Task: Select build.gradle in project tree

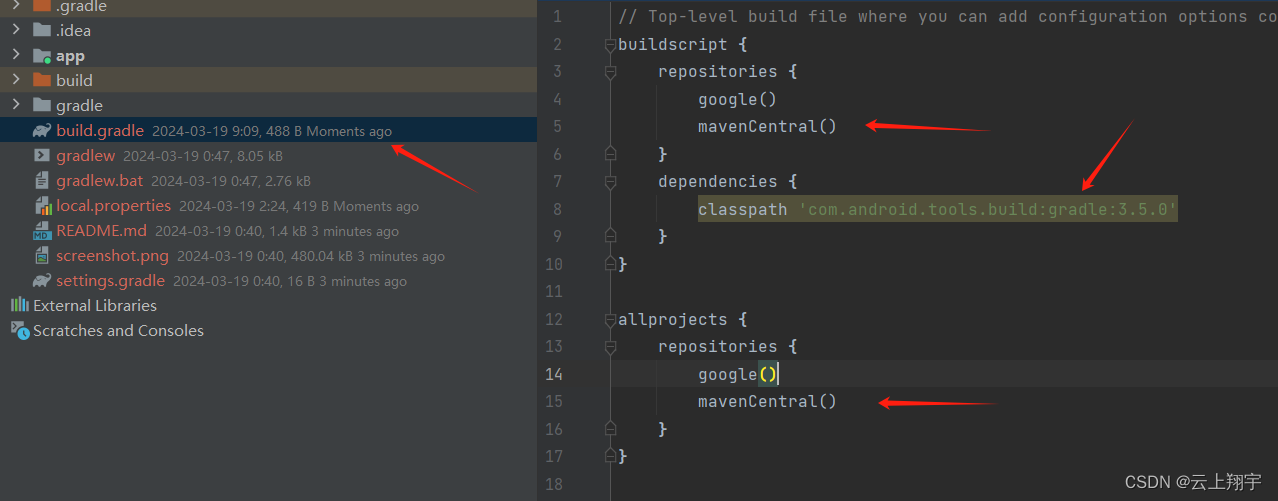Action: tap(100, 130)
